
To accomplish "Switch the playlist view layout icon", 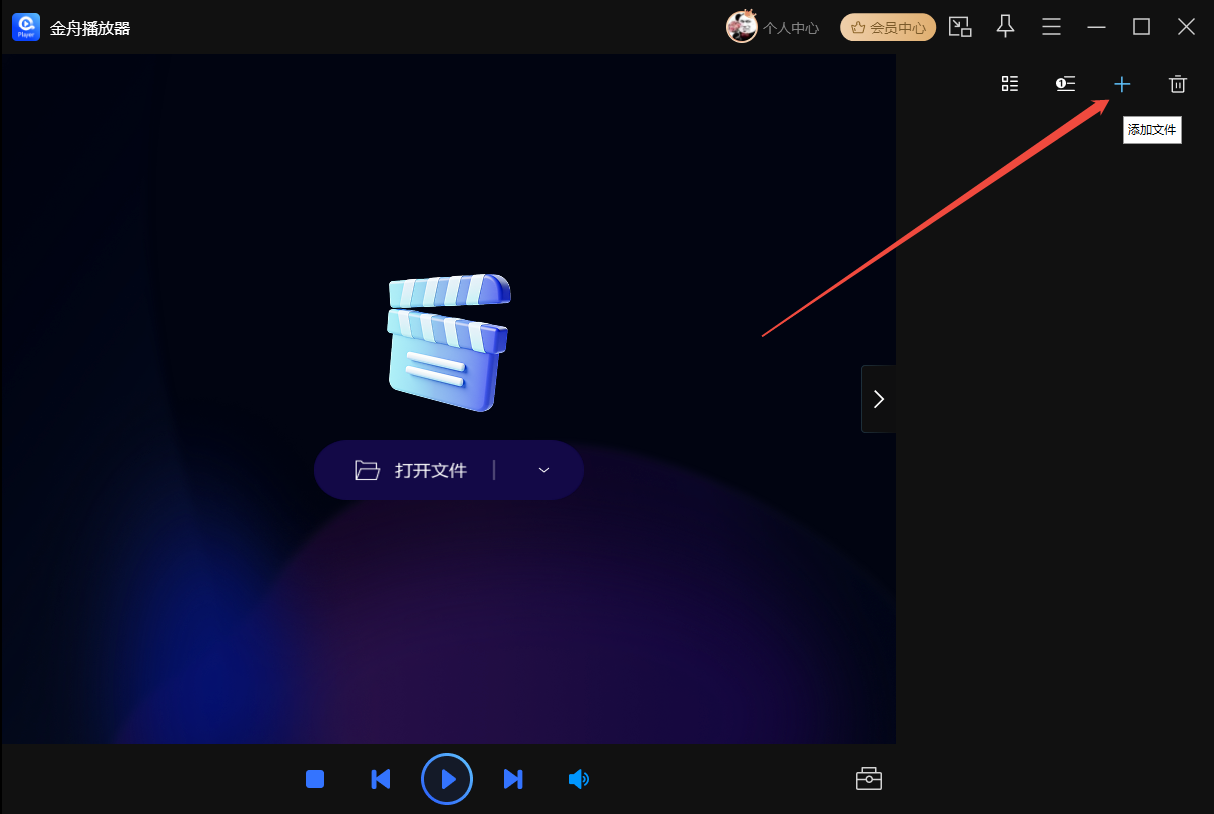I will tap(1010, 84).
